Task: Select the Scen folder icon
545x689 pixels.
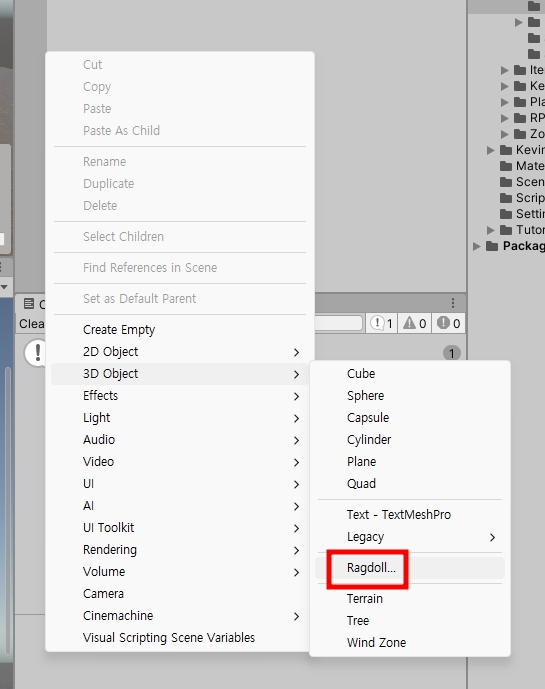Action: point(506,182)
